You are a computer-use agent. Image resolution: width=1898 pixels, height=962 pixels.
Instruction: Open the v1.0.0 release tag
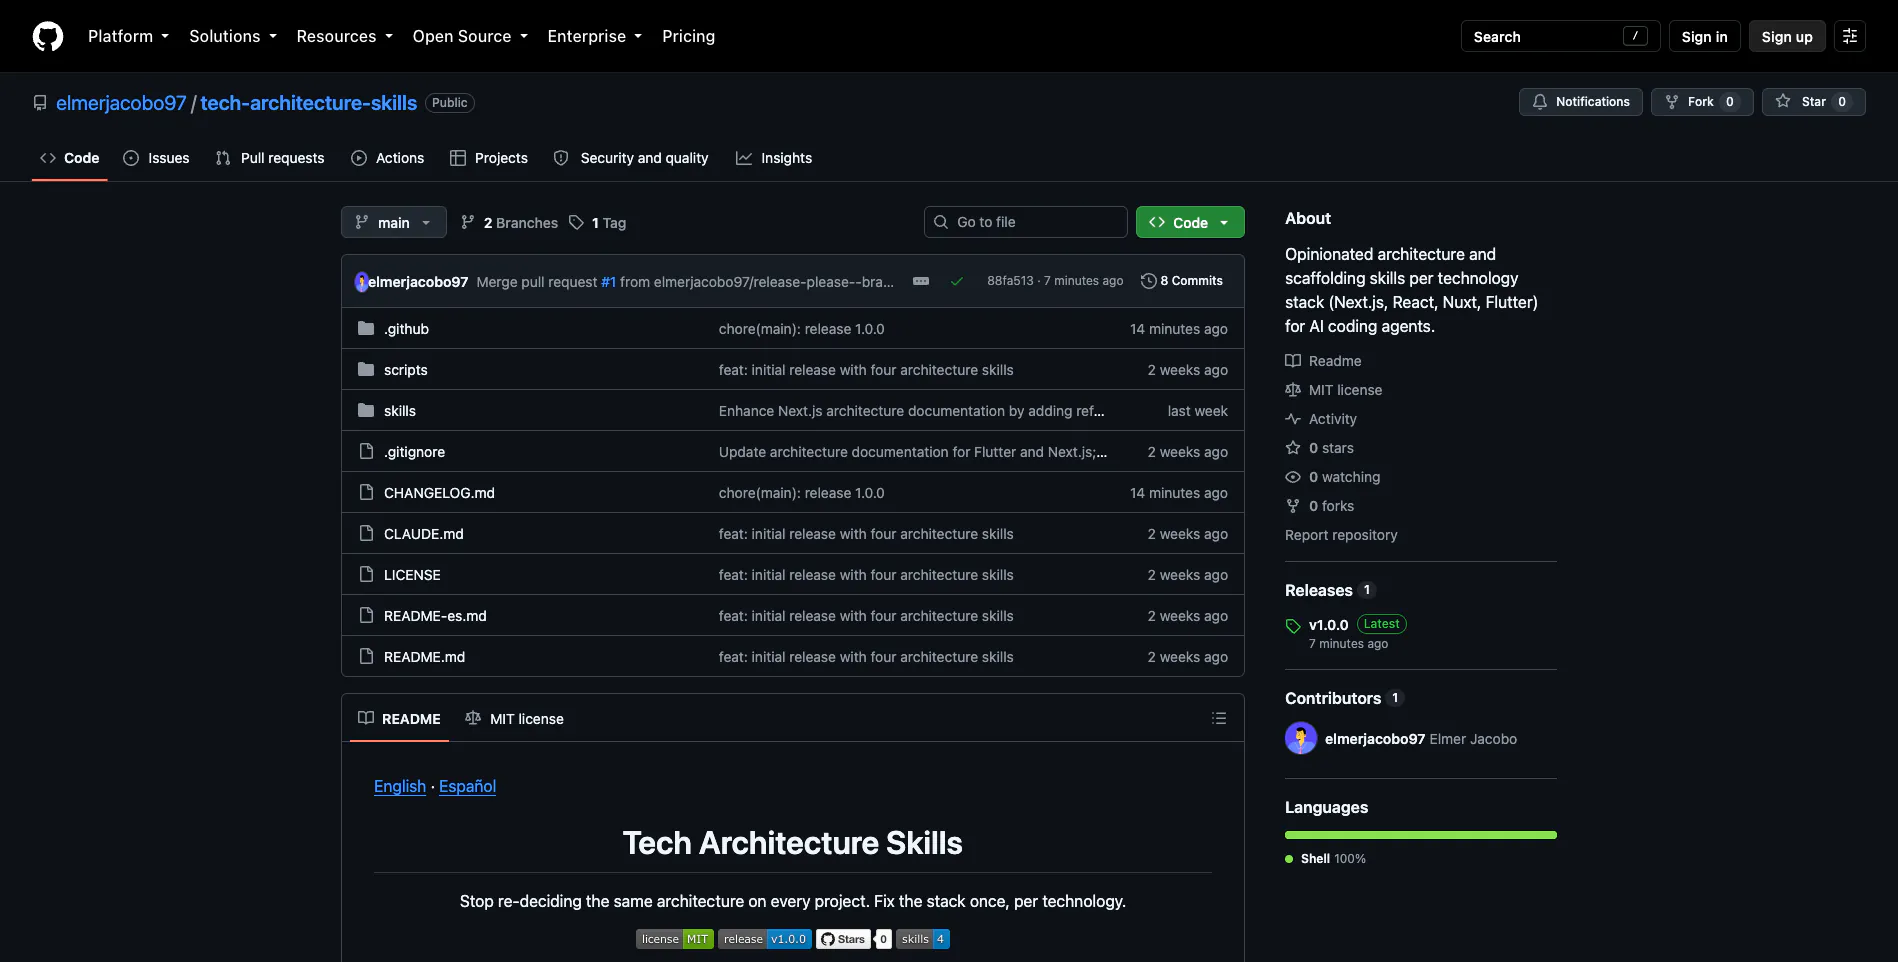coord(1328,625)
